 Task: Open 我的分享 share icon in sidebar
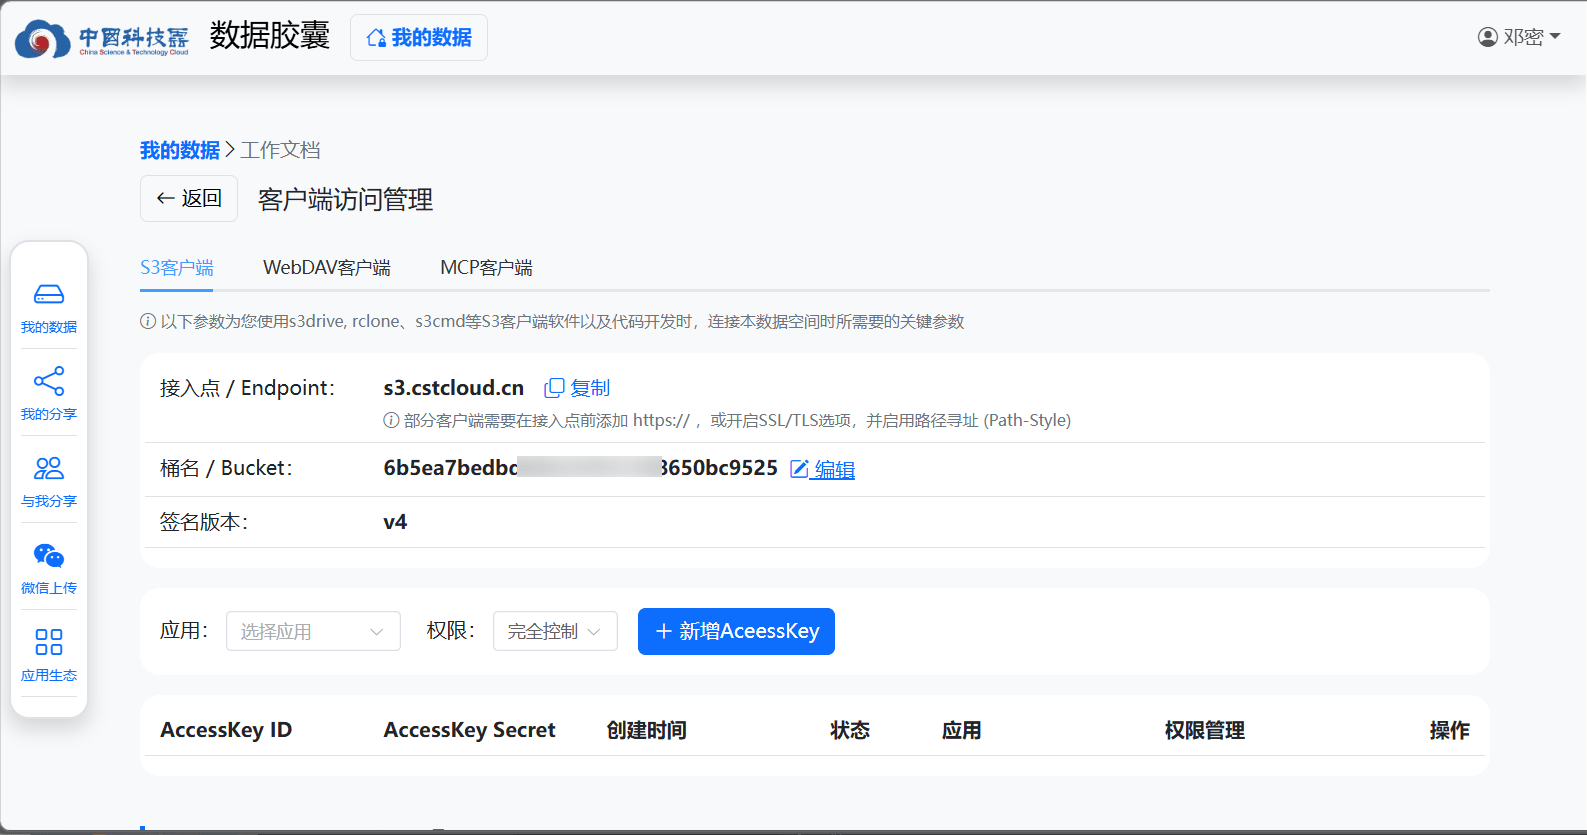(x=48, y=381)
